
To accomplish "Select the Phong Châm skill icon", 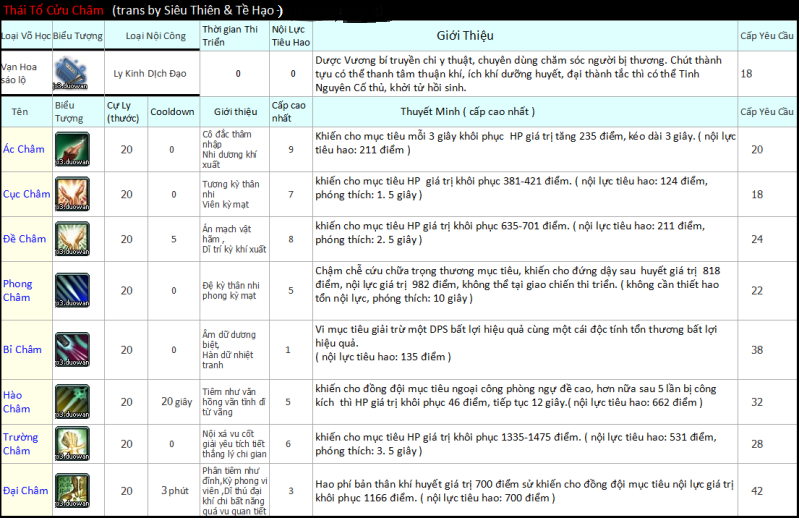I will click(72, 290).
